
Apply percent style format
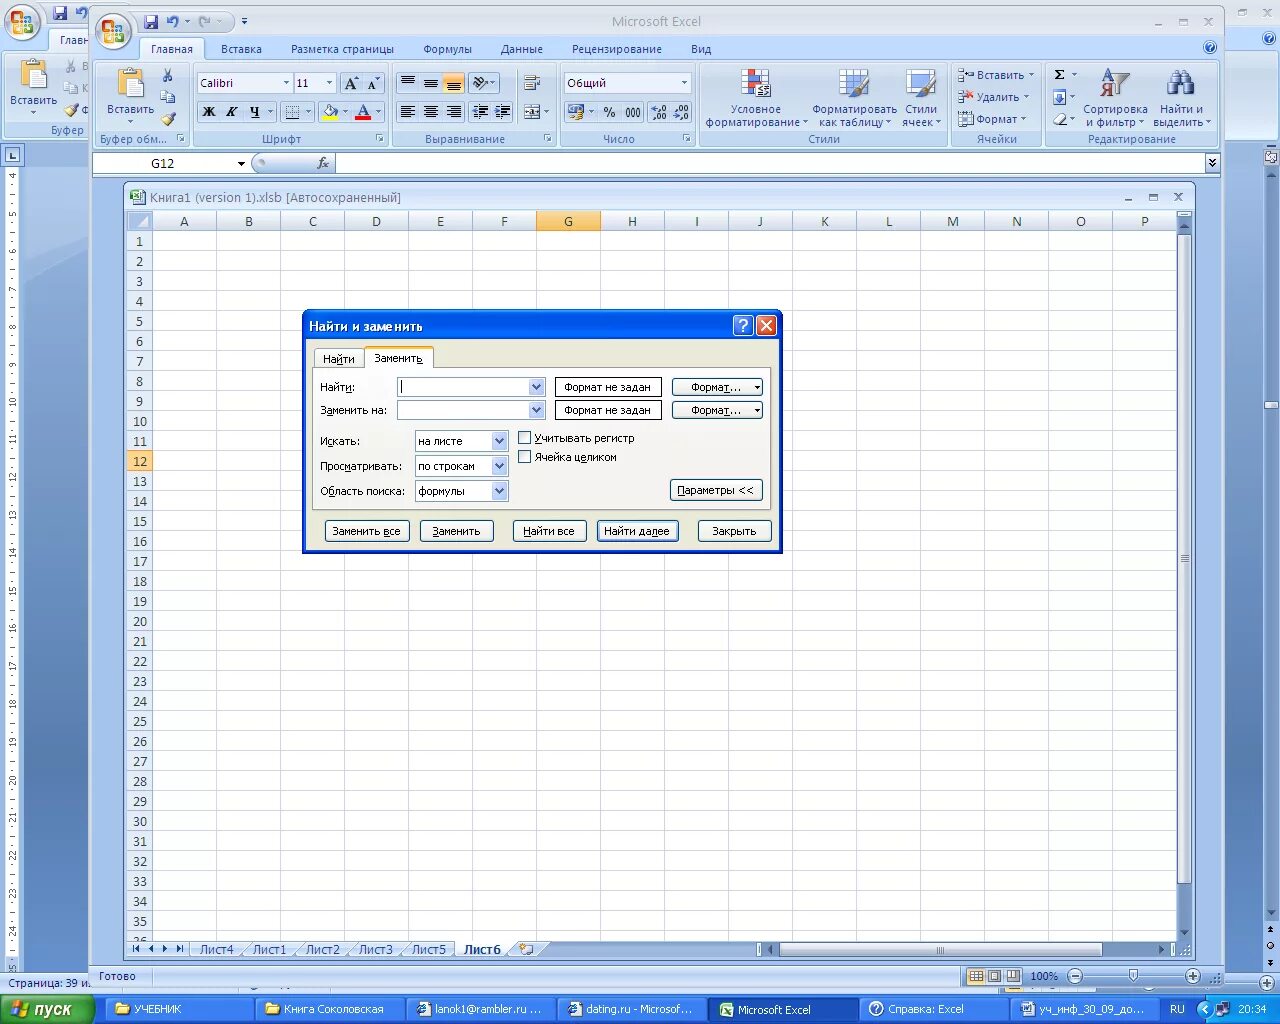pos(609,112)
